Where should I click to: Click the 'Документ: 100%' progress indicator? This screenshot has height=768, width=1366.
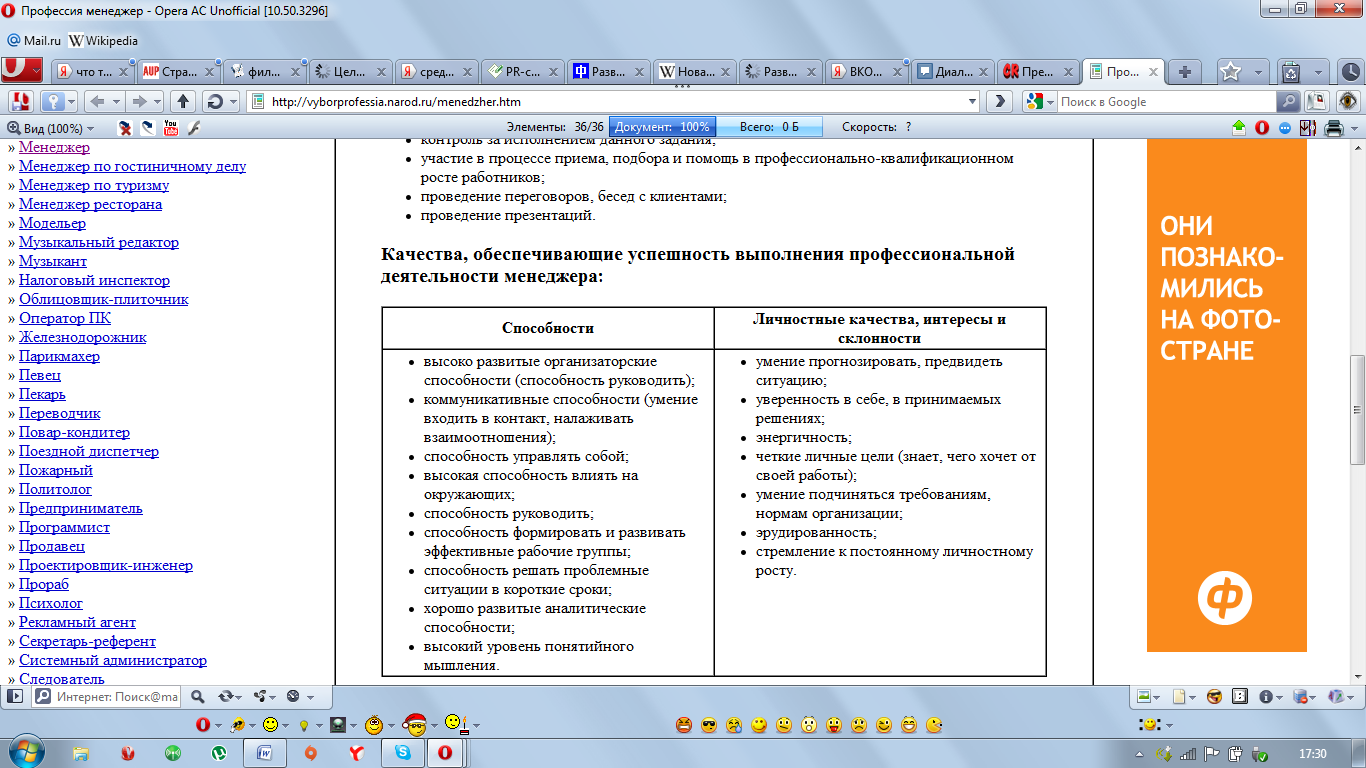pos(662,127)
